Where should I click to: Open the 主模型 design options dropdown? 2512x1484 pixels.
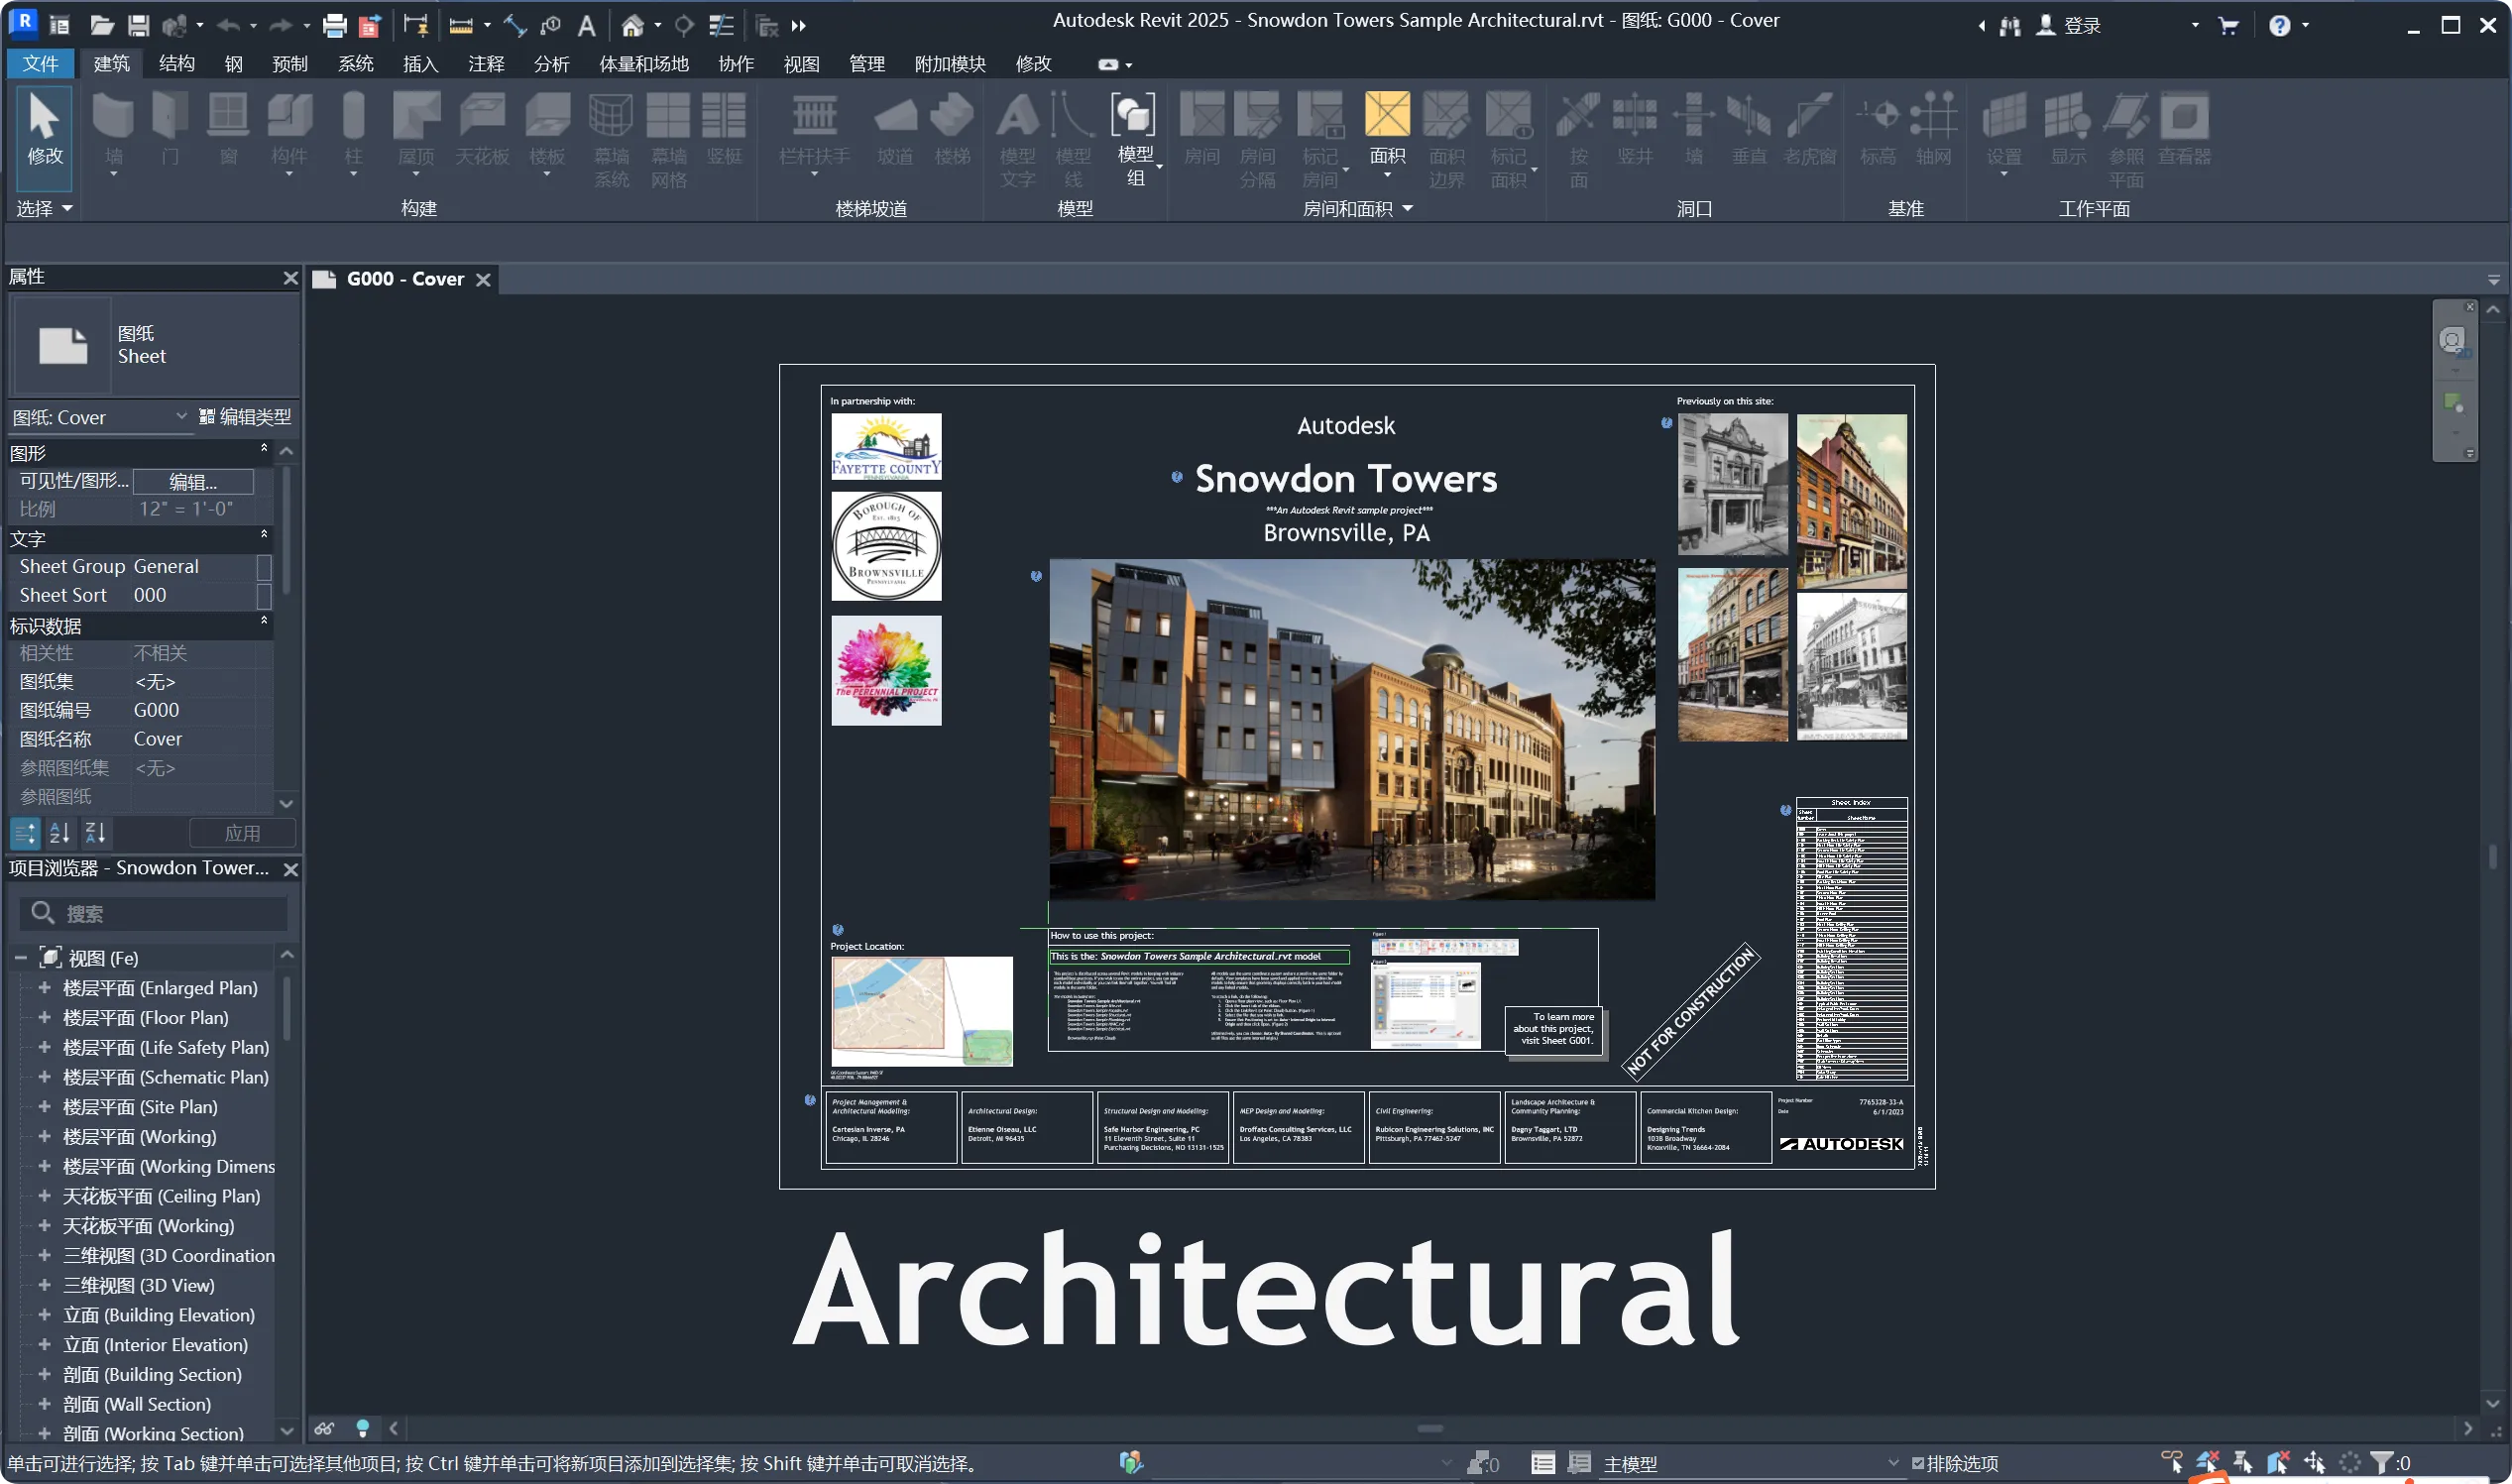1892,1464
